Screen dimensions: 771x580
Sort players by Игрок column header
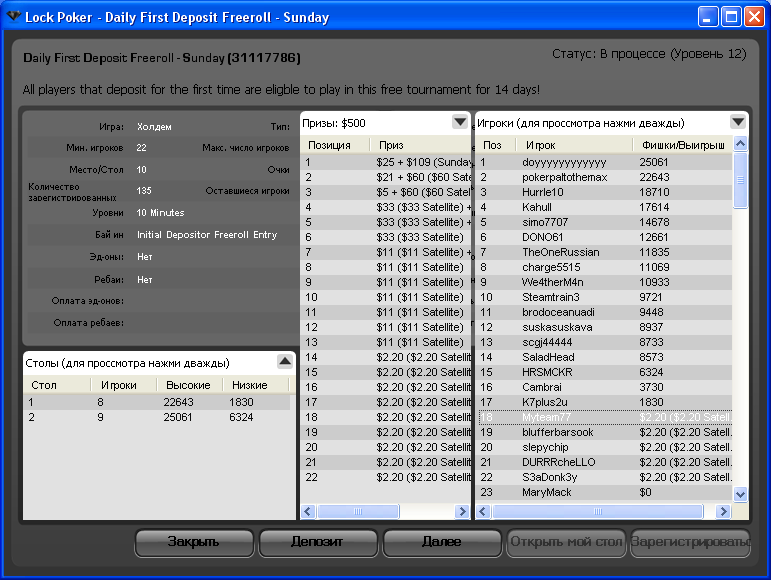tap(574, 145)
